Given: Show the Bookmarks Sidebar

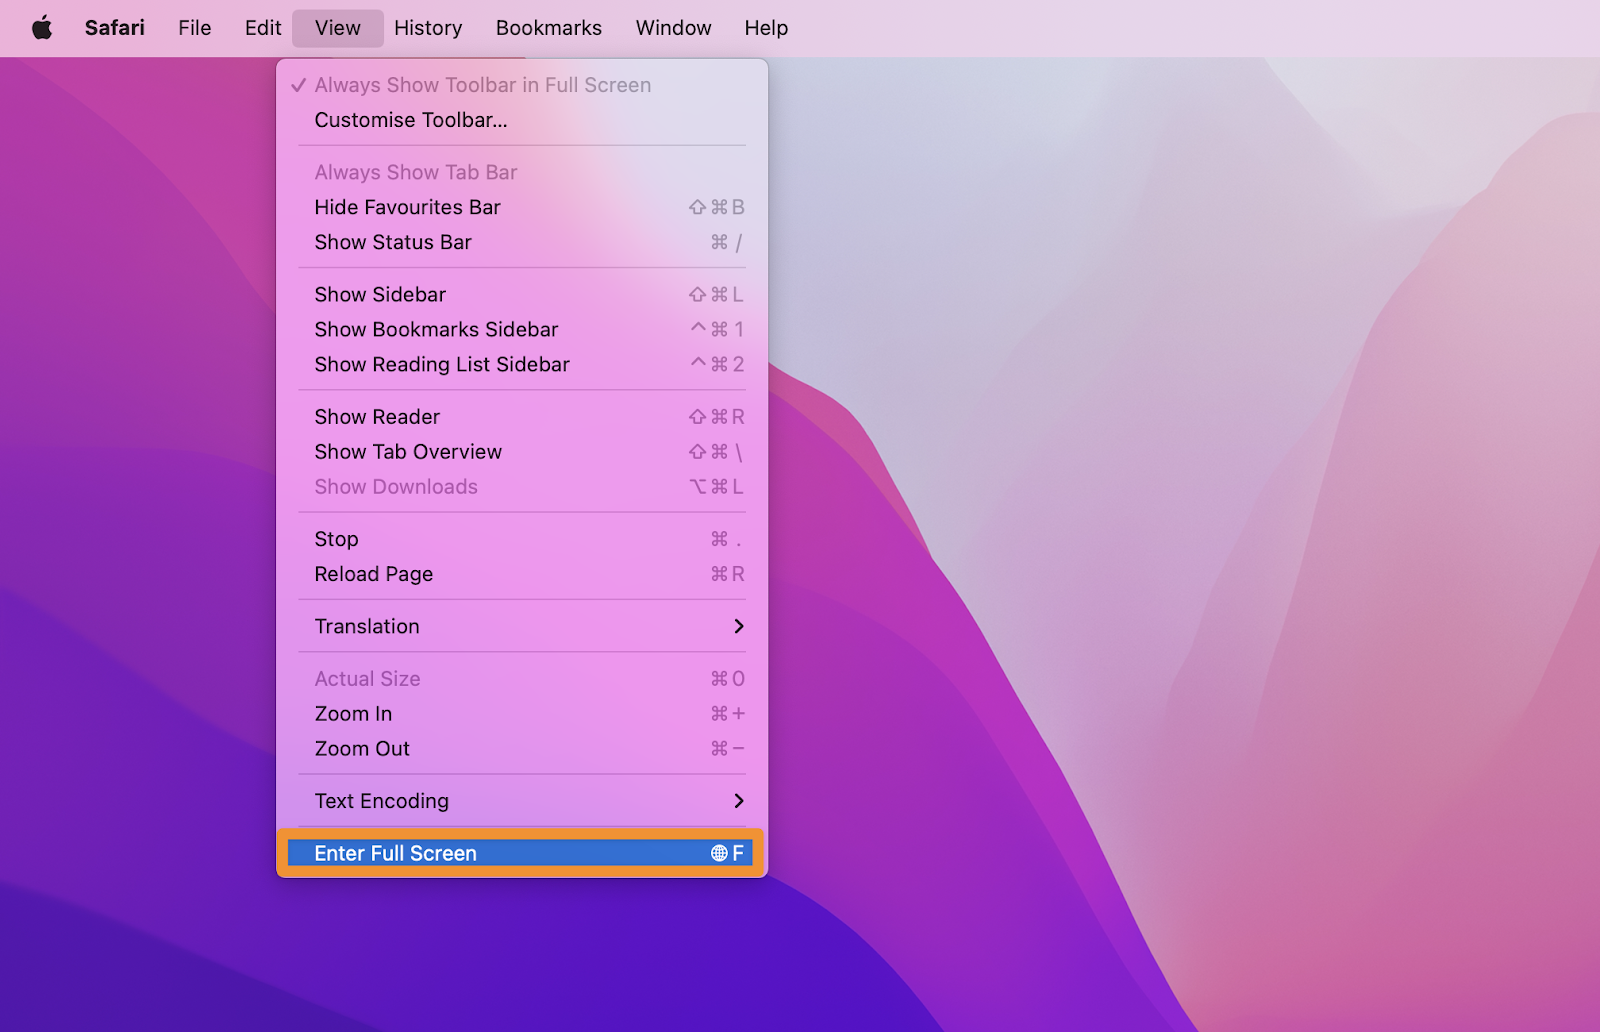Looking at the screenshot, I should 435,329.
